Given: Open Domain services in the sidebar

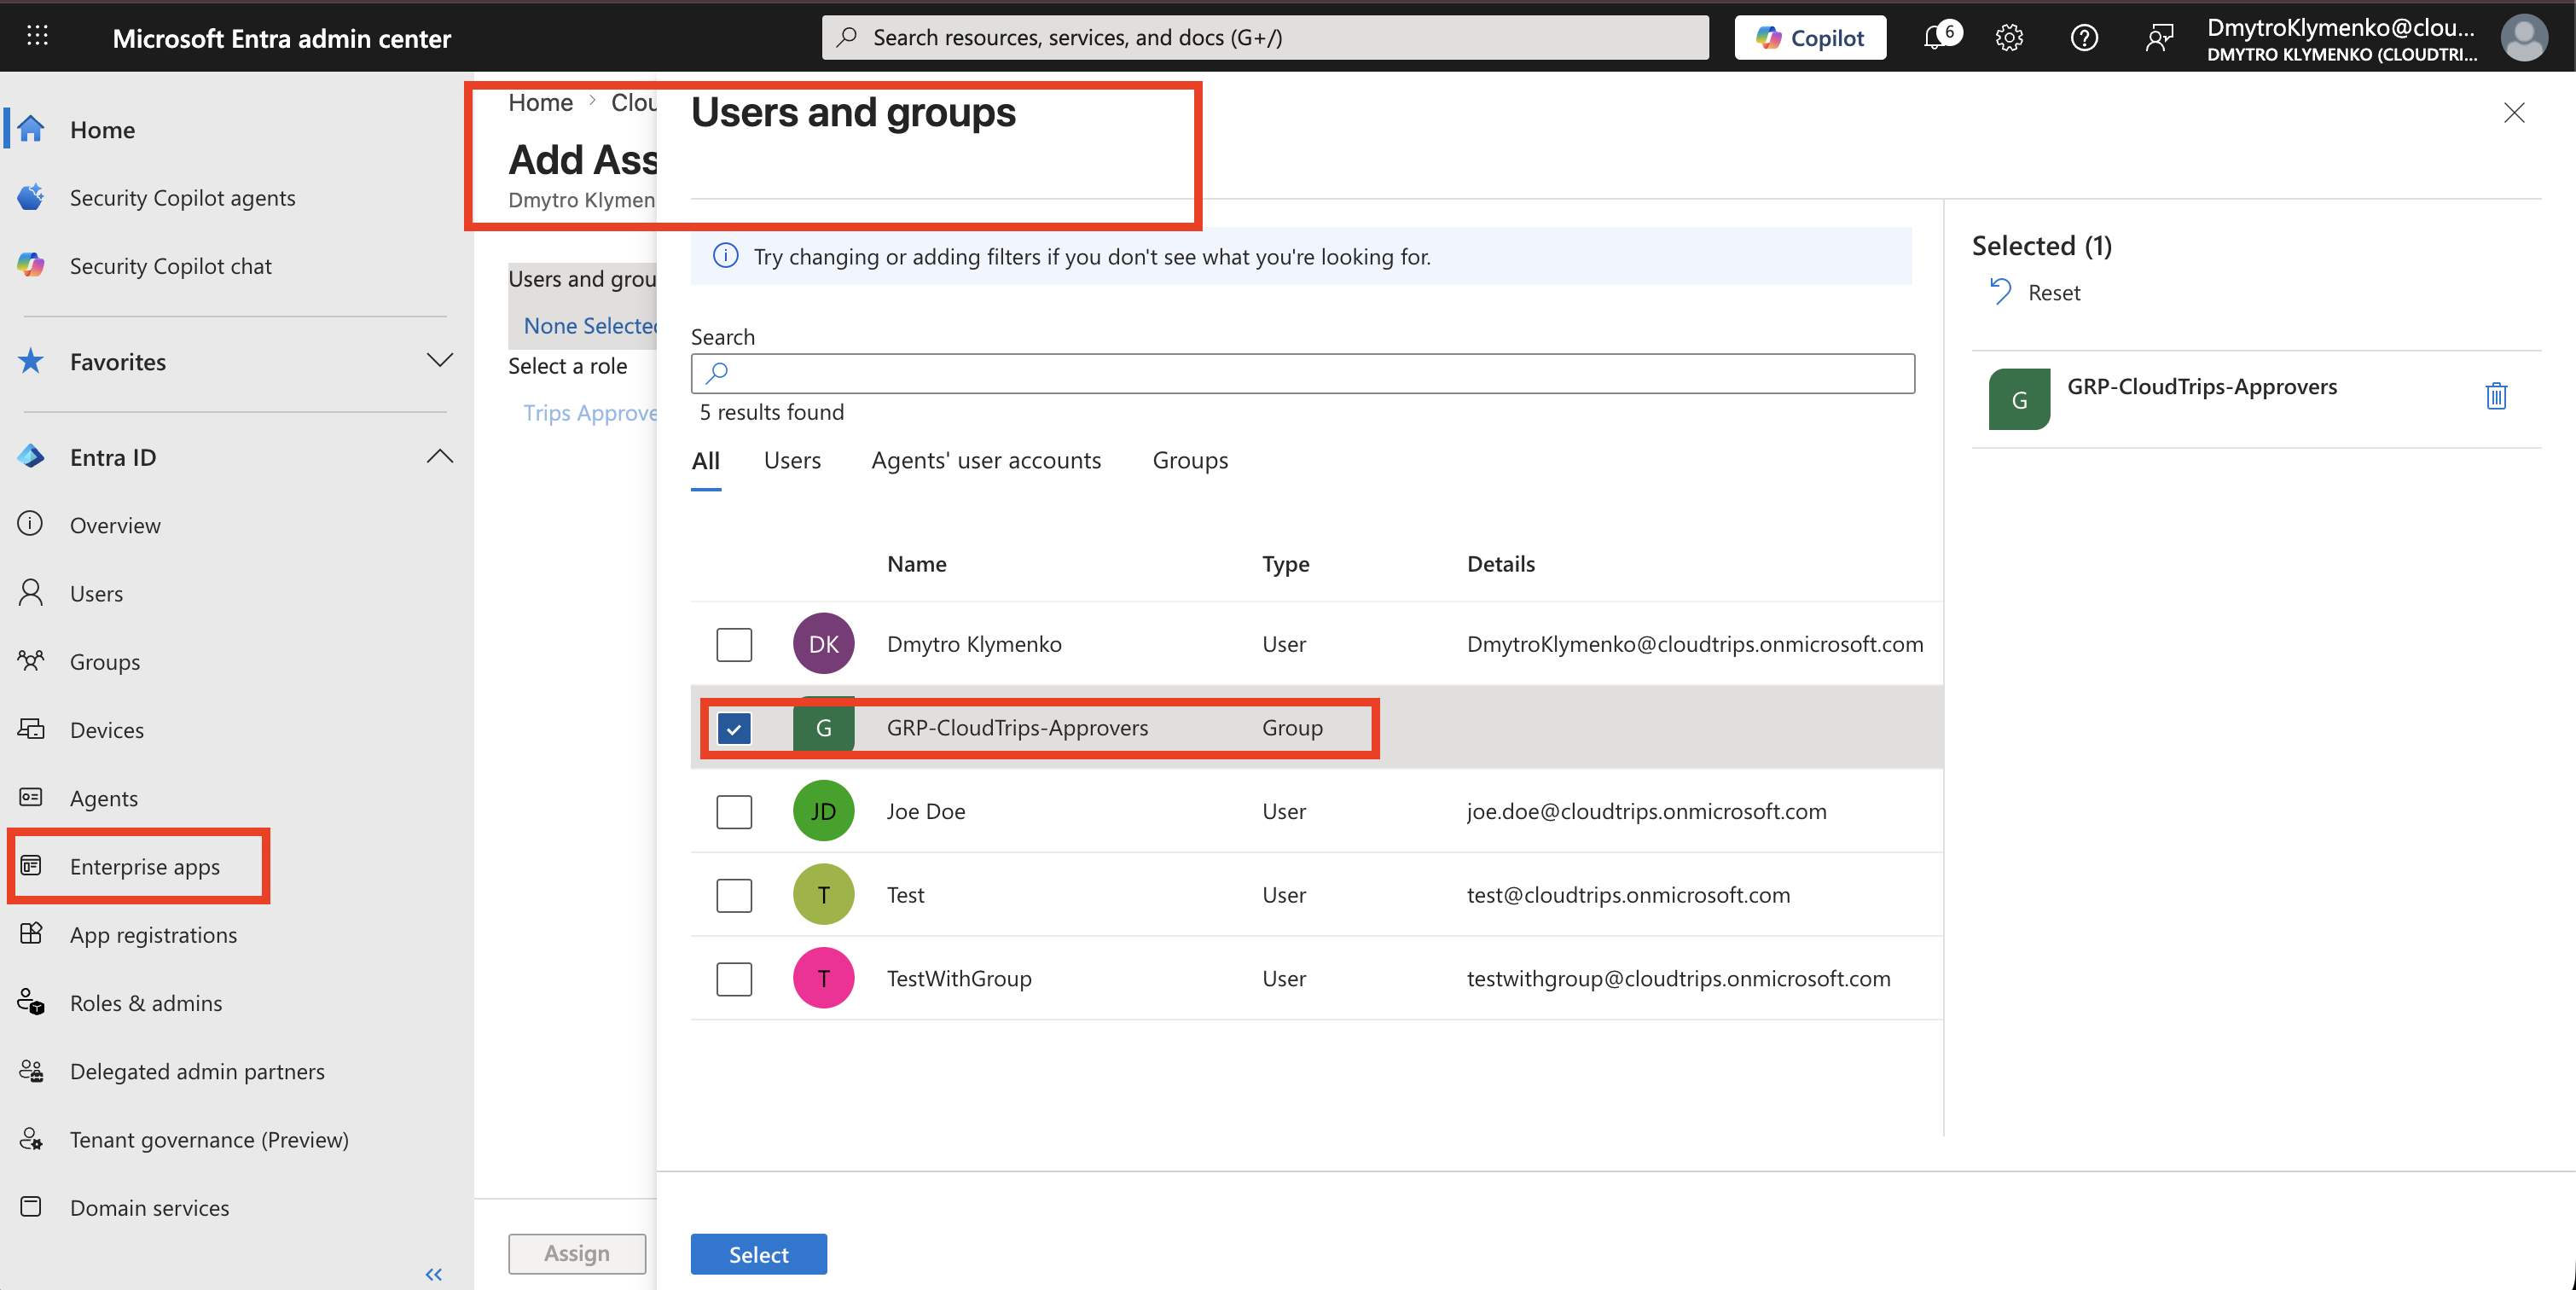Looking at the screenshot, I should click(x=149, y=1208).
